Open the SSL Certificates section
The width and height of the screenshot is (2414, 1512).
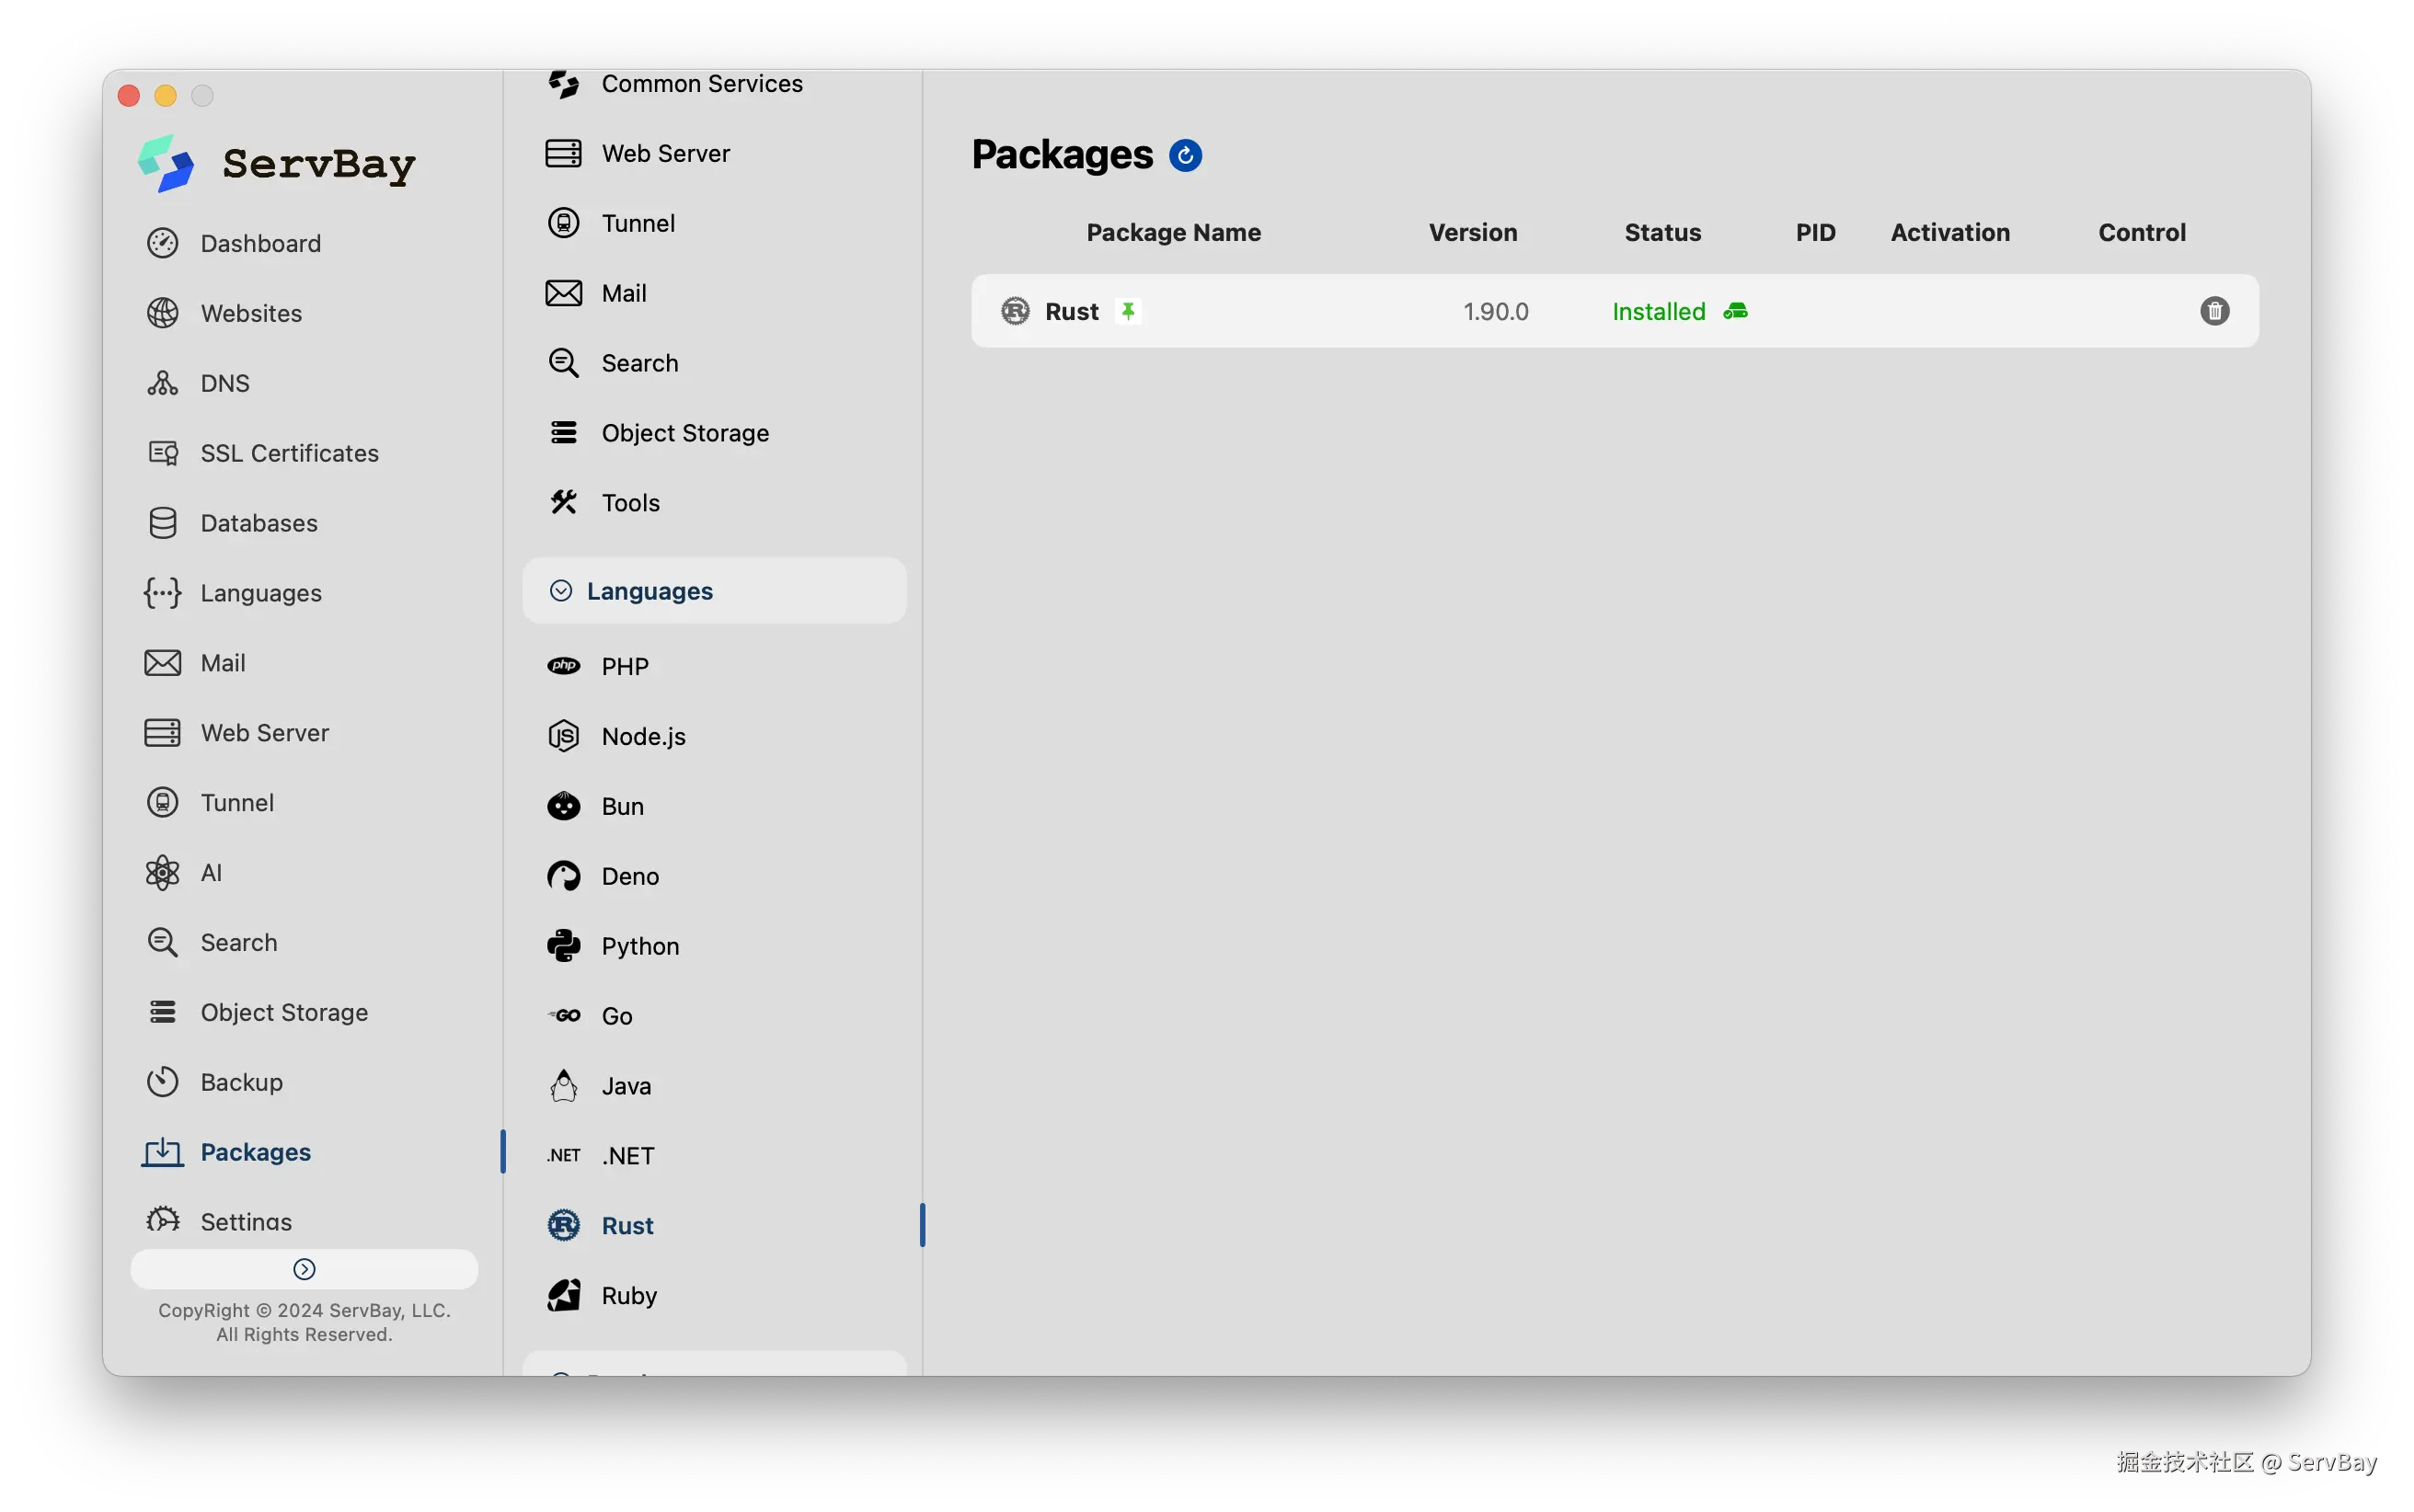(x=289, y=453)
